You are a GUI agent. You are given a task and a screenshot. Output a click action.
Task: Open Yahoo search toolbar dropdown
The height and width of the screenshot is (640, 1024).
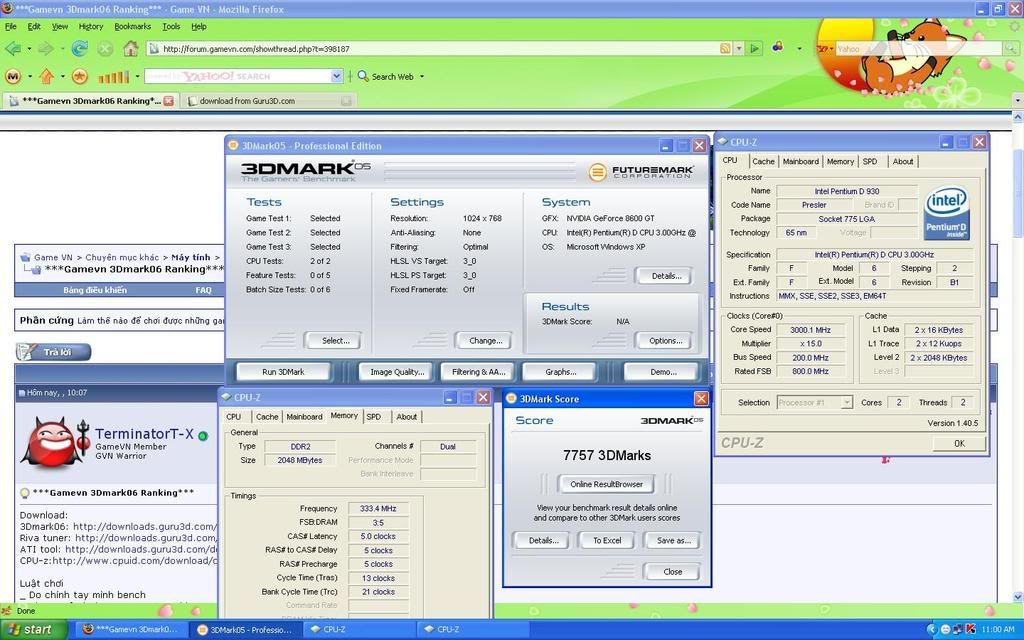coord(336,76)
